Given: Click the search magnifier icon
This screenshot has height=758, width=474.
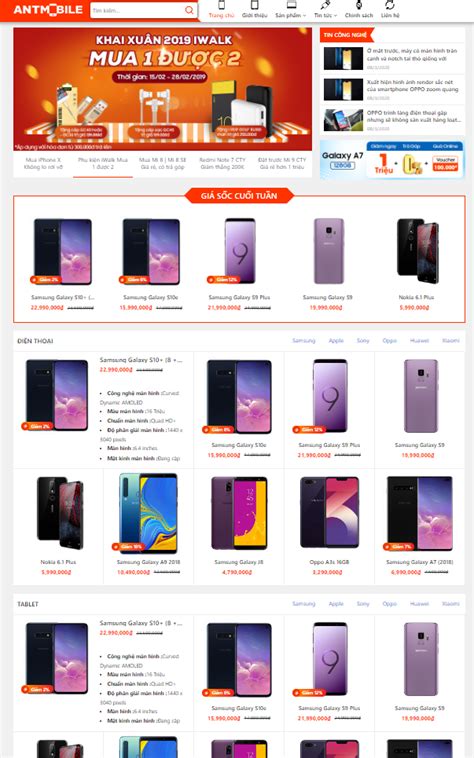Looking at the screenshot, I should (189, 10).
